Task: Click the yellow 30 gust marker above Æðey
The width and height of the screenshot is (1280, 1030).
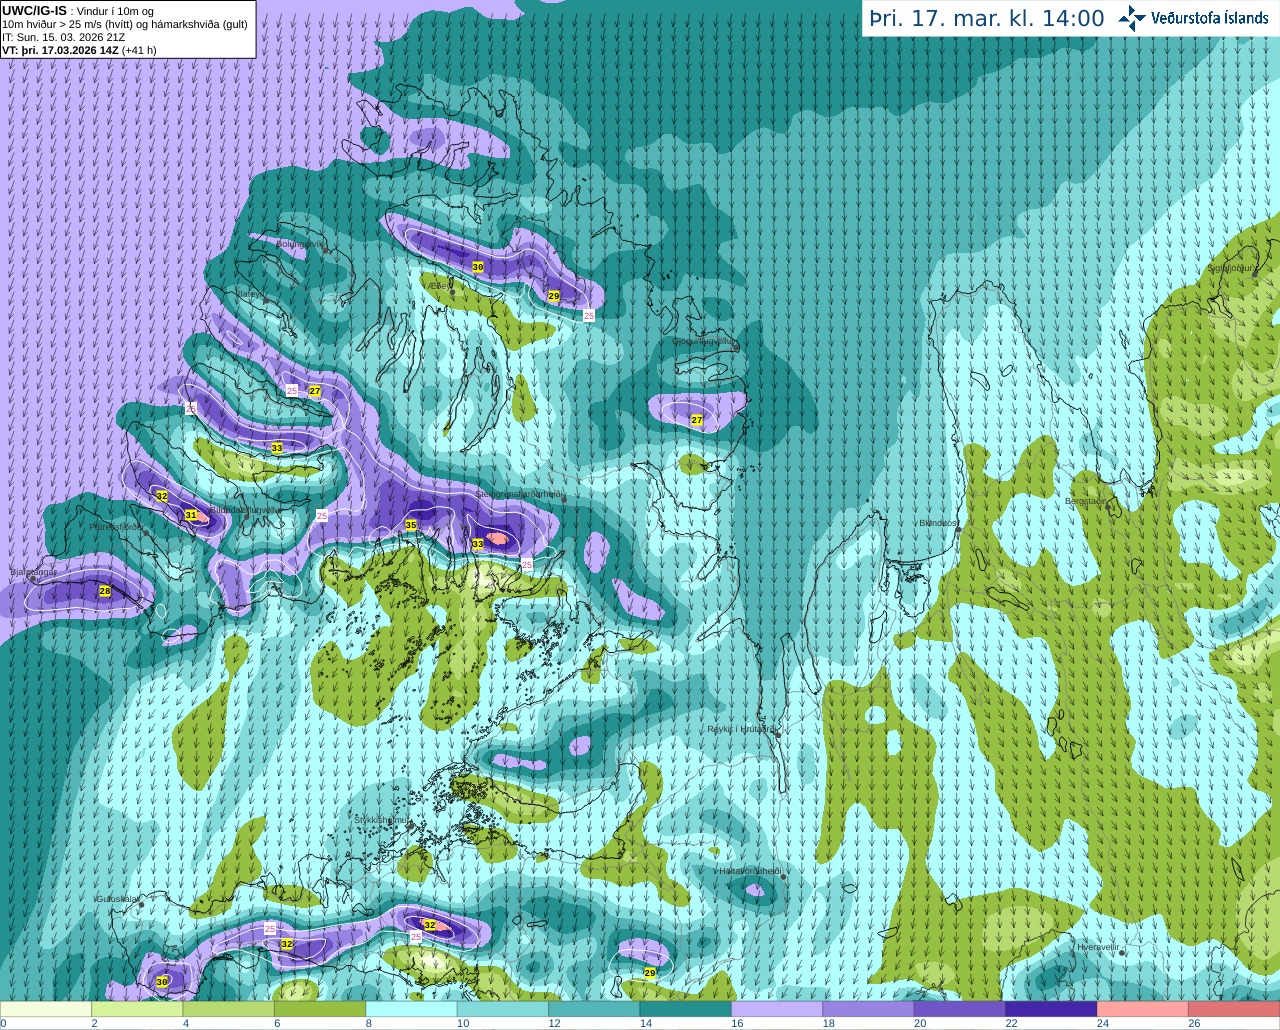Action: [478, 267]
